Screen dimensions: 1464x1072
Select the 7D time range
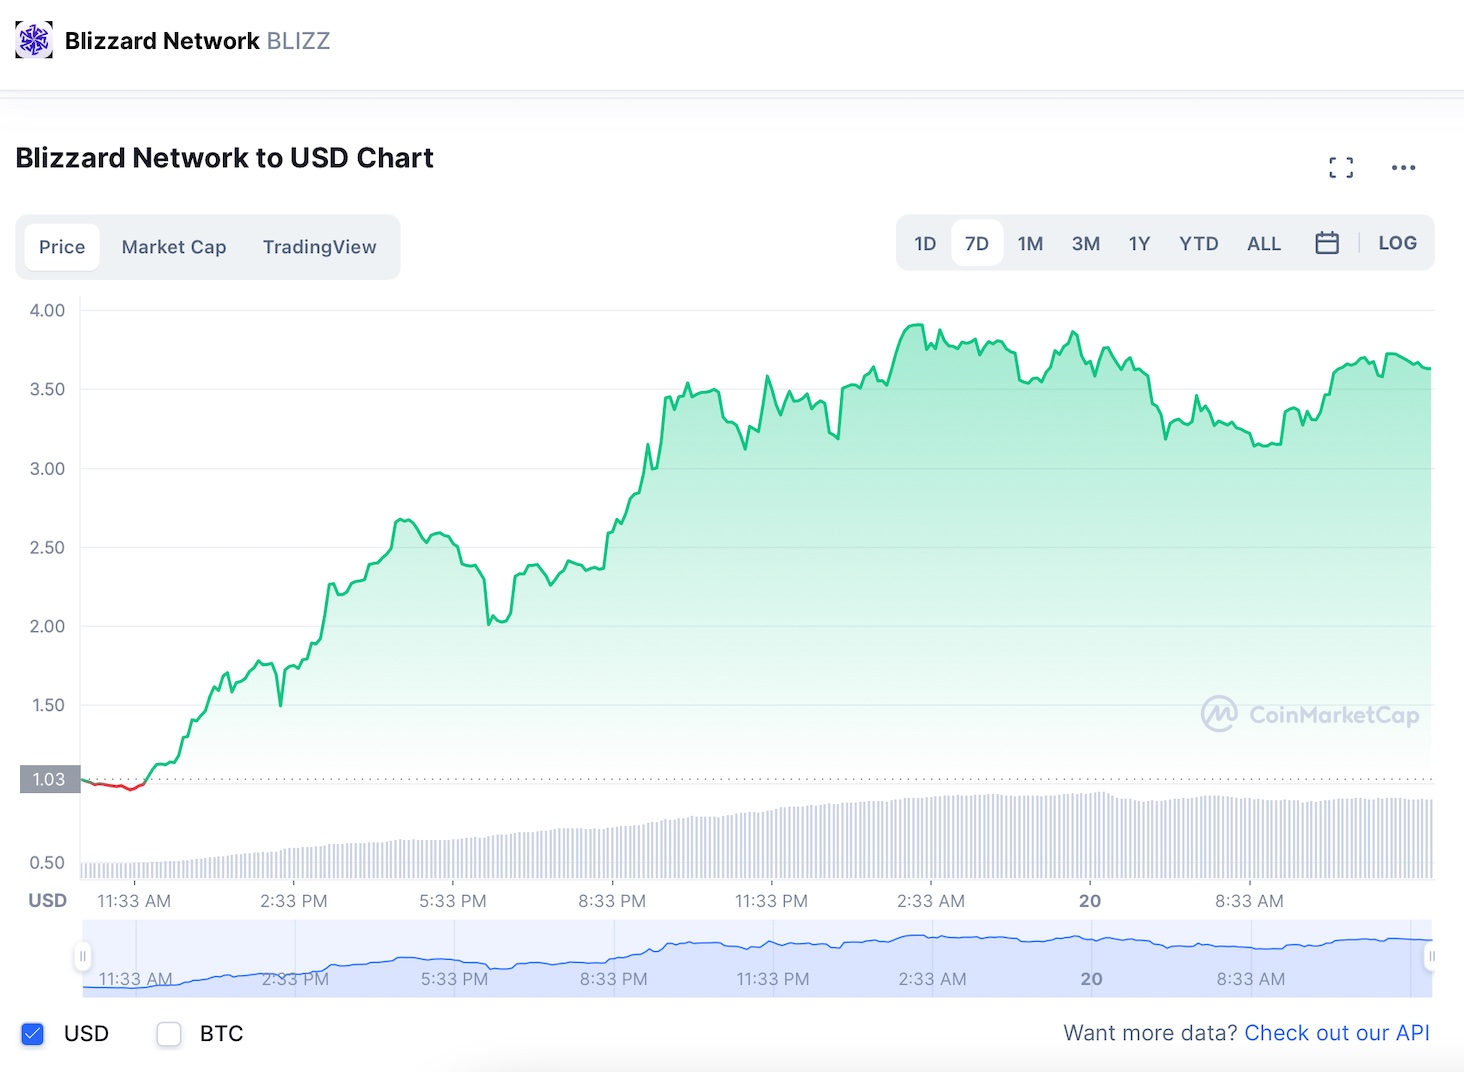(x=977, y=243)
